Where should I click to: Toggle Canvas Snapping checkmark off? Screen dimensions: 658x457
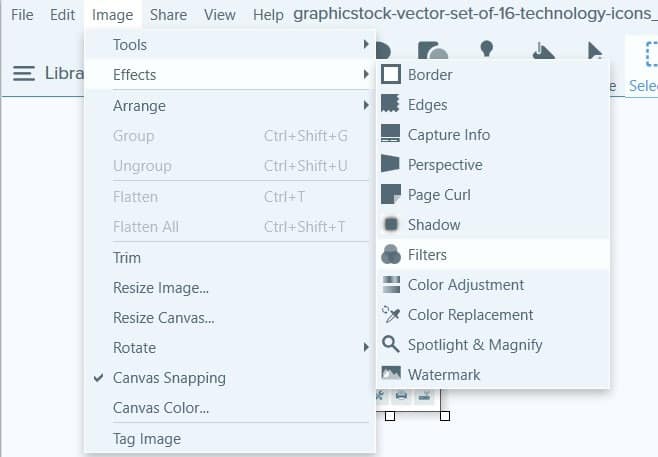click(x=99, y=378)
